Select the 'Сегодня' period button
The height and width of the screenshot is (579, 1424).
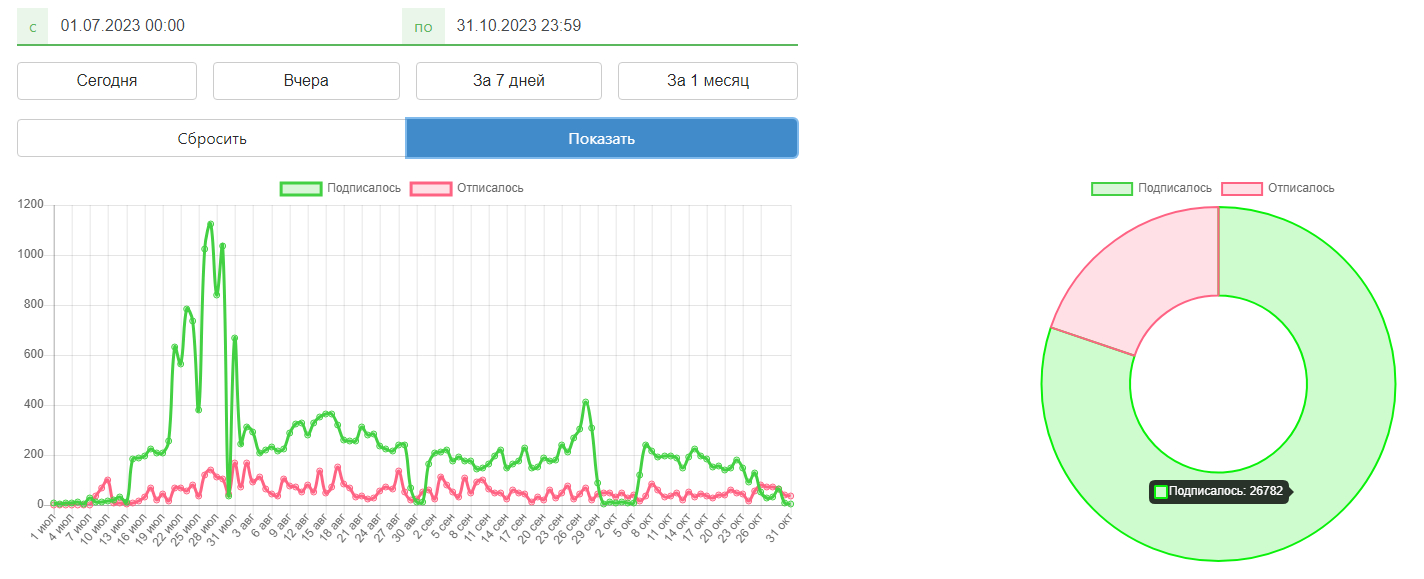tap(107, 81)
